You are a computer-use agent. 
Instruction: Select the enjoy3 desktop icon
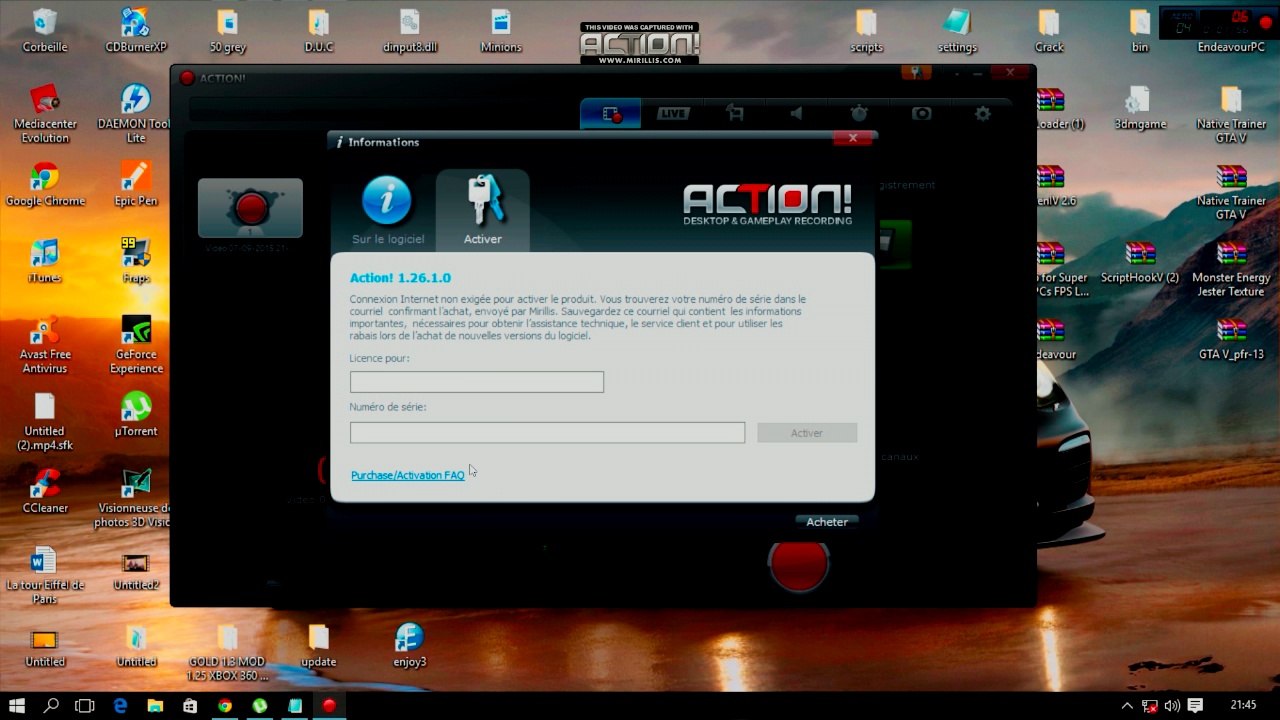coord(410,646)
